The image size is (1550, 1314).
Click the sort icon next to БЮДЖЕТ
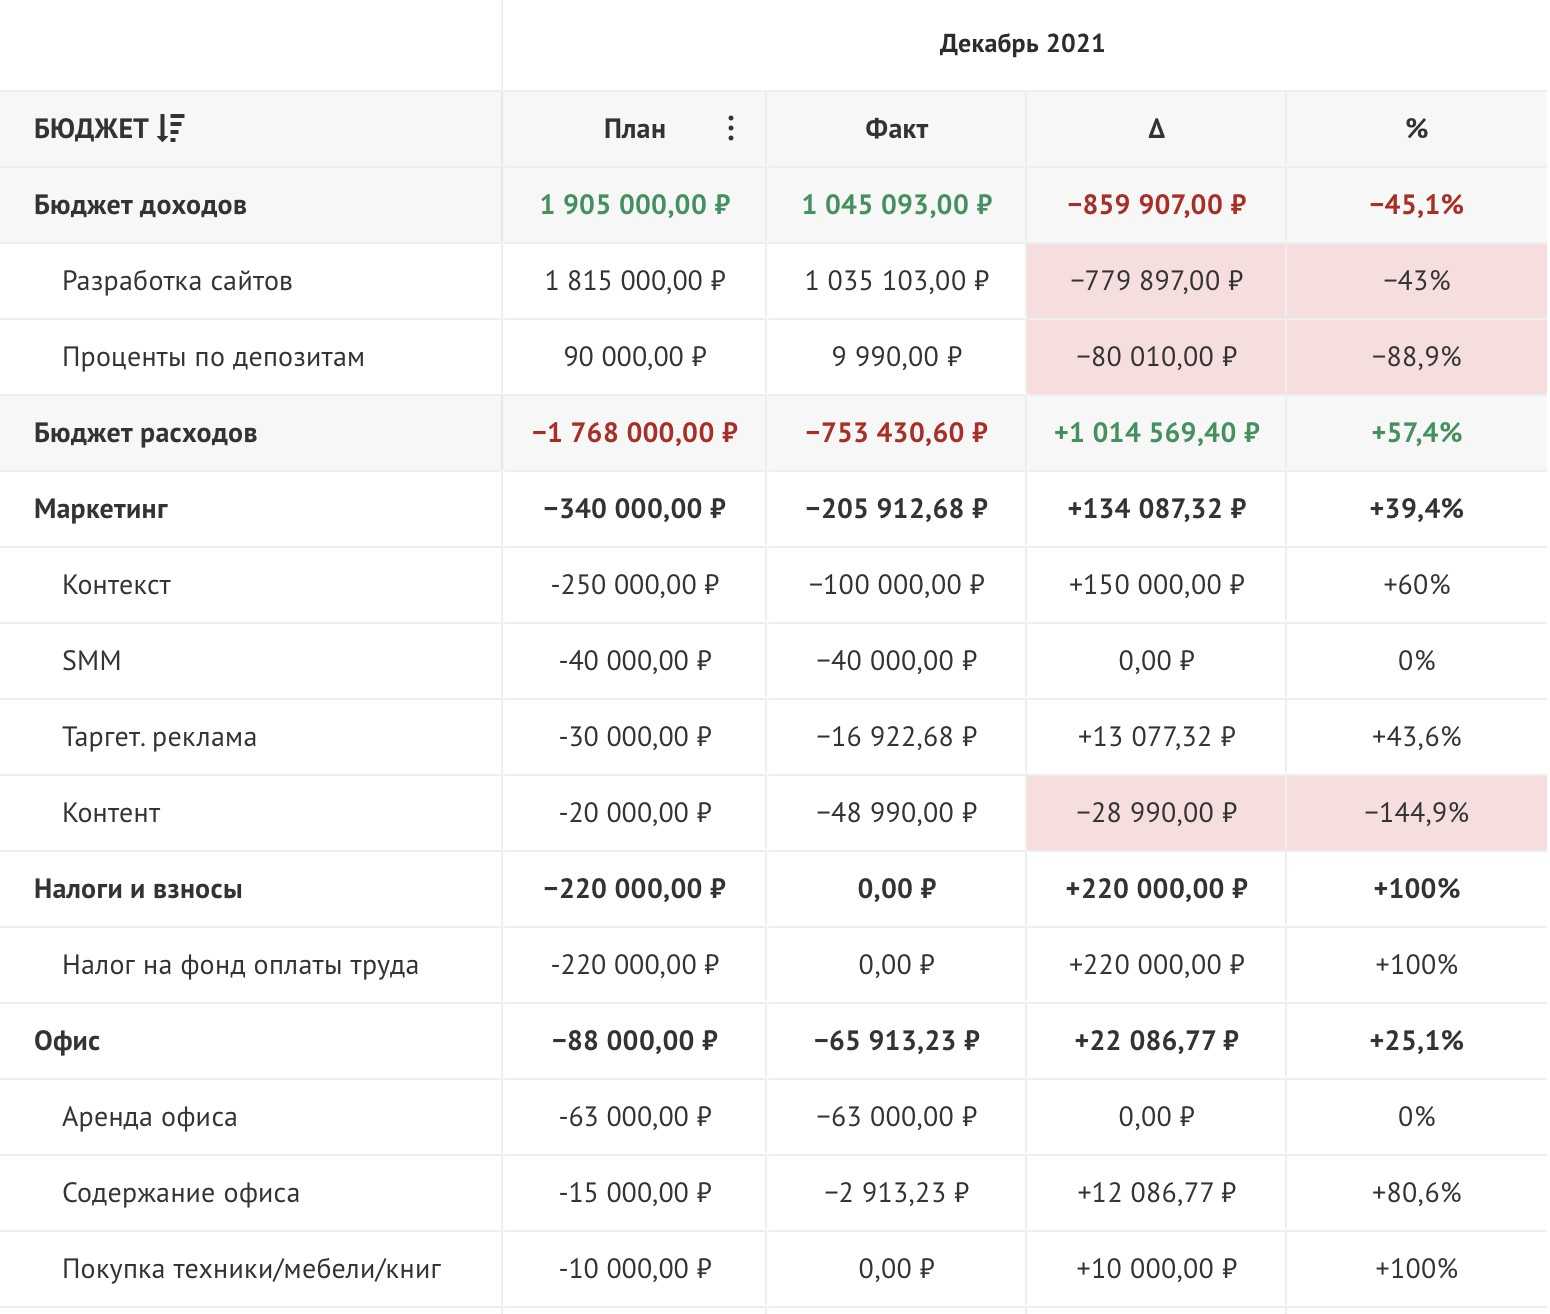coord(170,129)
